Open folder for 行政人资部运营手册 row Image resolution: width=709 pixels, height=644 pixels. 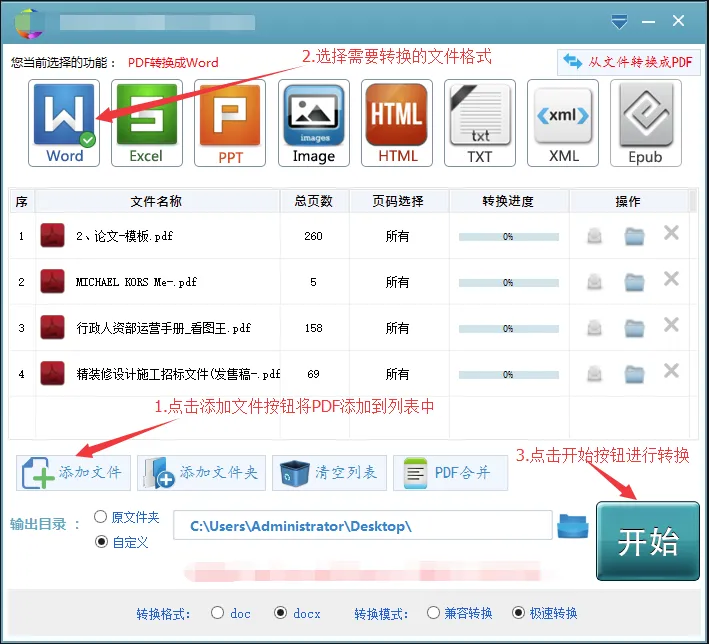pyautogui.click(x=634, y=328)
